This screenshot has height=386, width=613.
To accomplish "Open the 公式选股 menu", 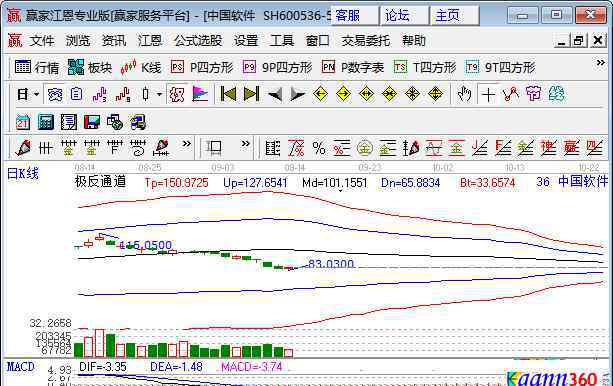I will click(x=198, y=41).
